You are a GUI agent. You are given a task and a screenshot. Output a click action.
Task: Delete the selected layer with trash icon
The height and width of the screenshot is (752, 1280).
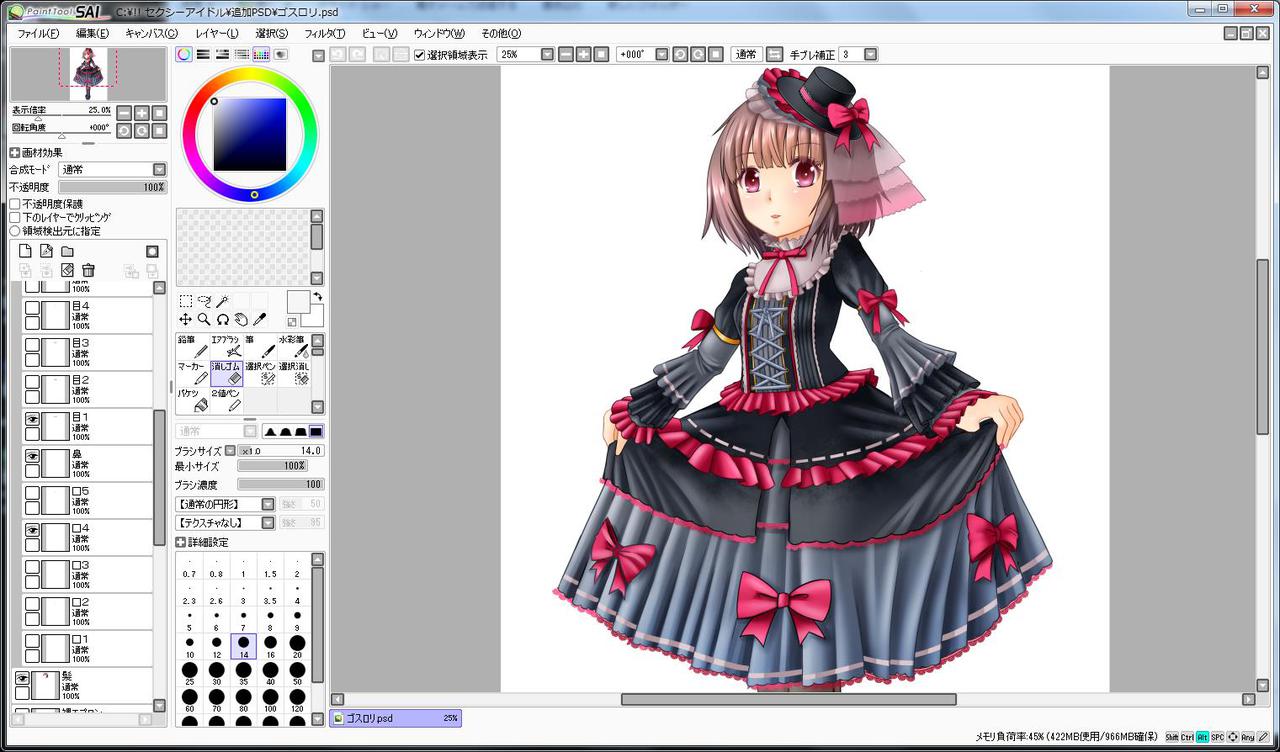pos(88,270)
